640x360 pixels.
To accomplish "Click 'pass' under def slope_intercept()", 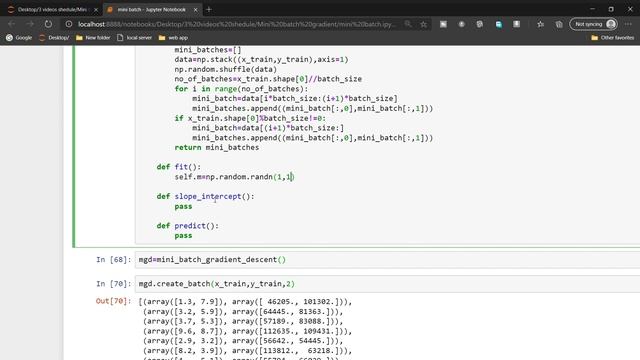I will pos(183,206).
